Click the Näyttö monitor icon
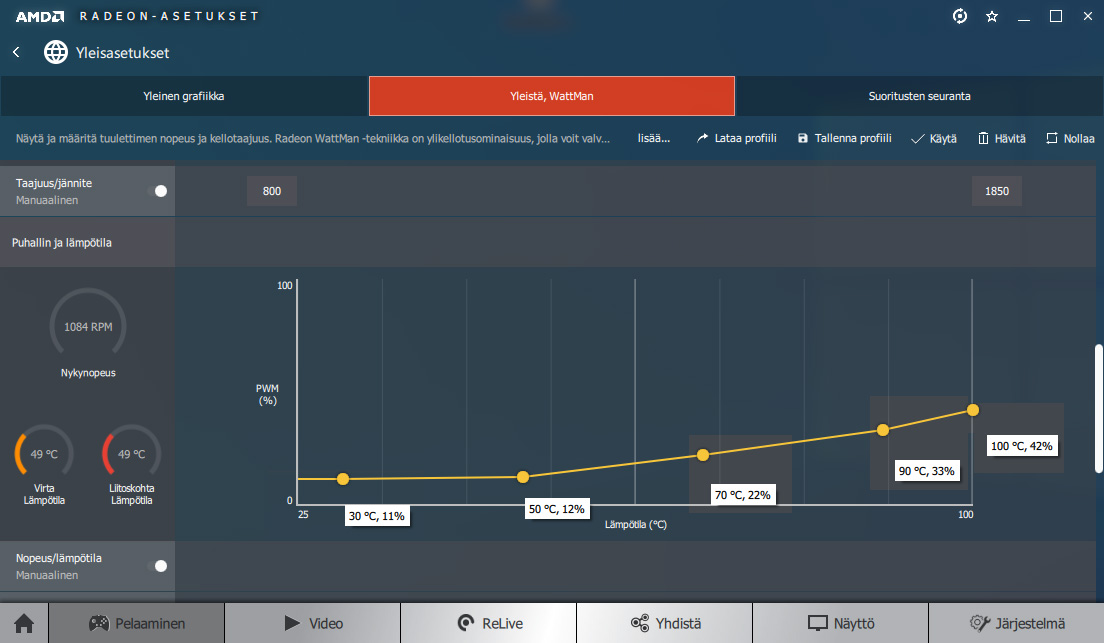1104x643 pixels. pos(817,623)
